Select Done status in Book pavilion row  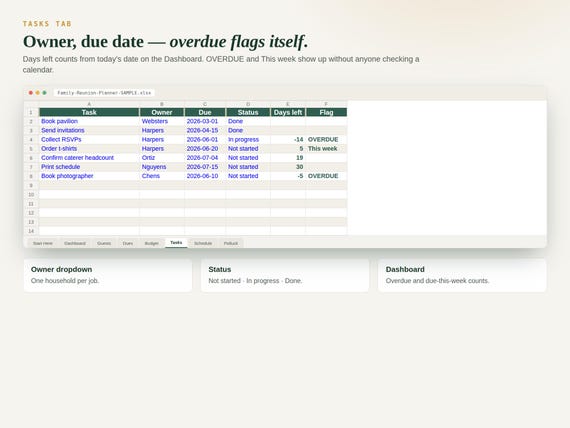point(248,121)
